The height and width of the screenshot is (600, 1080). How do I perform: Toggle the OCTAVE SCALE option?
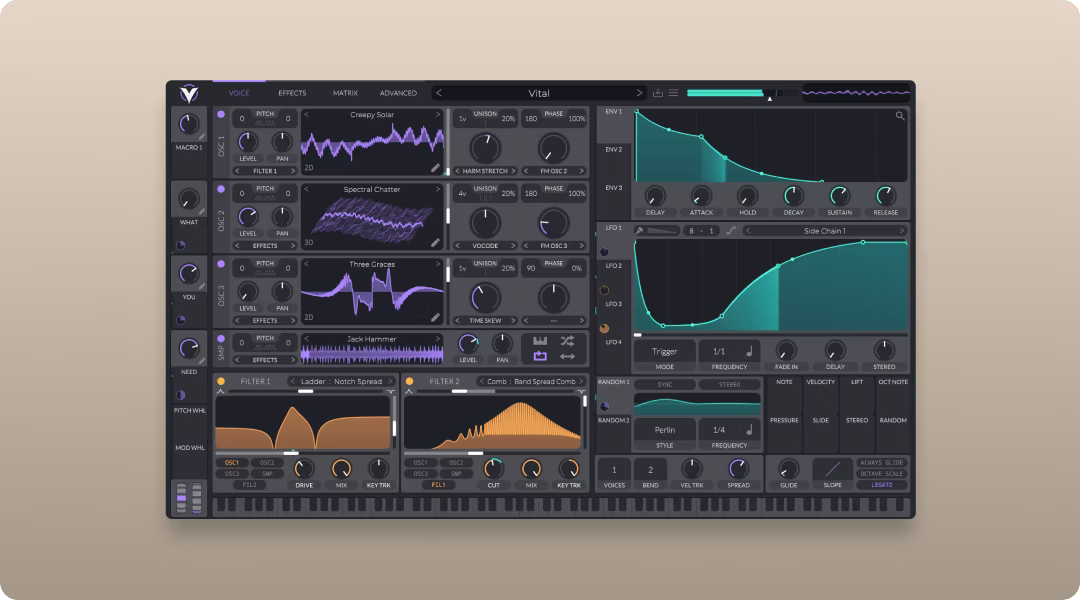(882, 474)
